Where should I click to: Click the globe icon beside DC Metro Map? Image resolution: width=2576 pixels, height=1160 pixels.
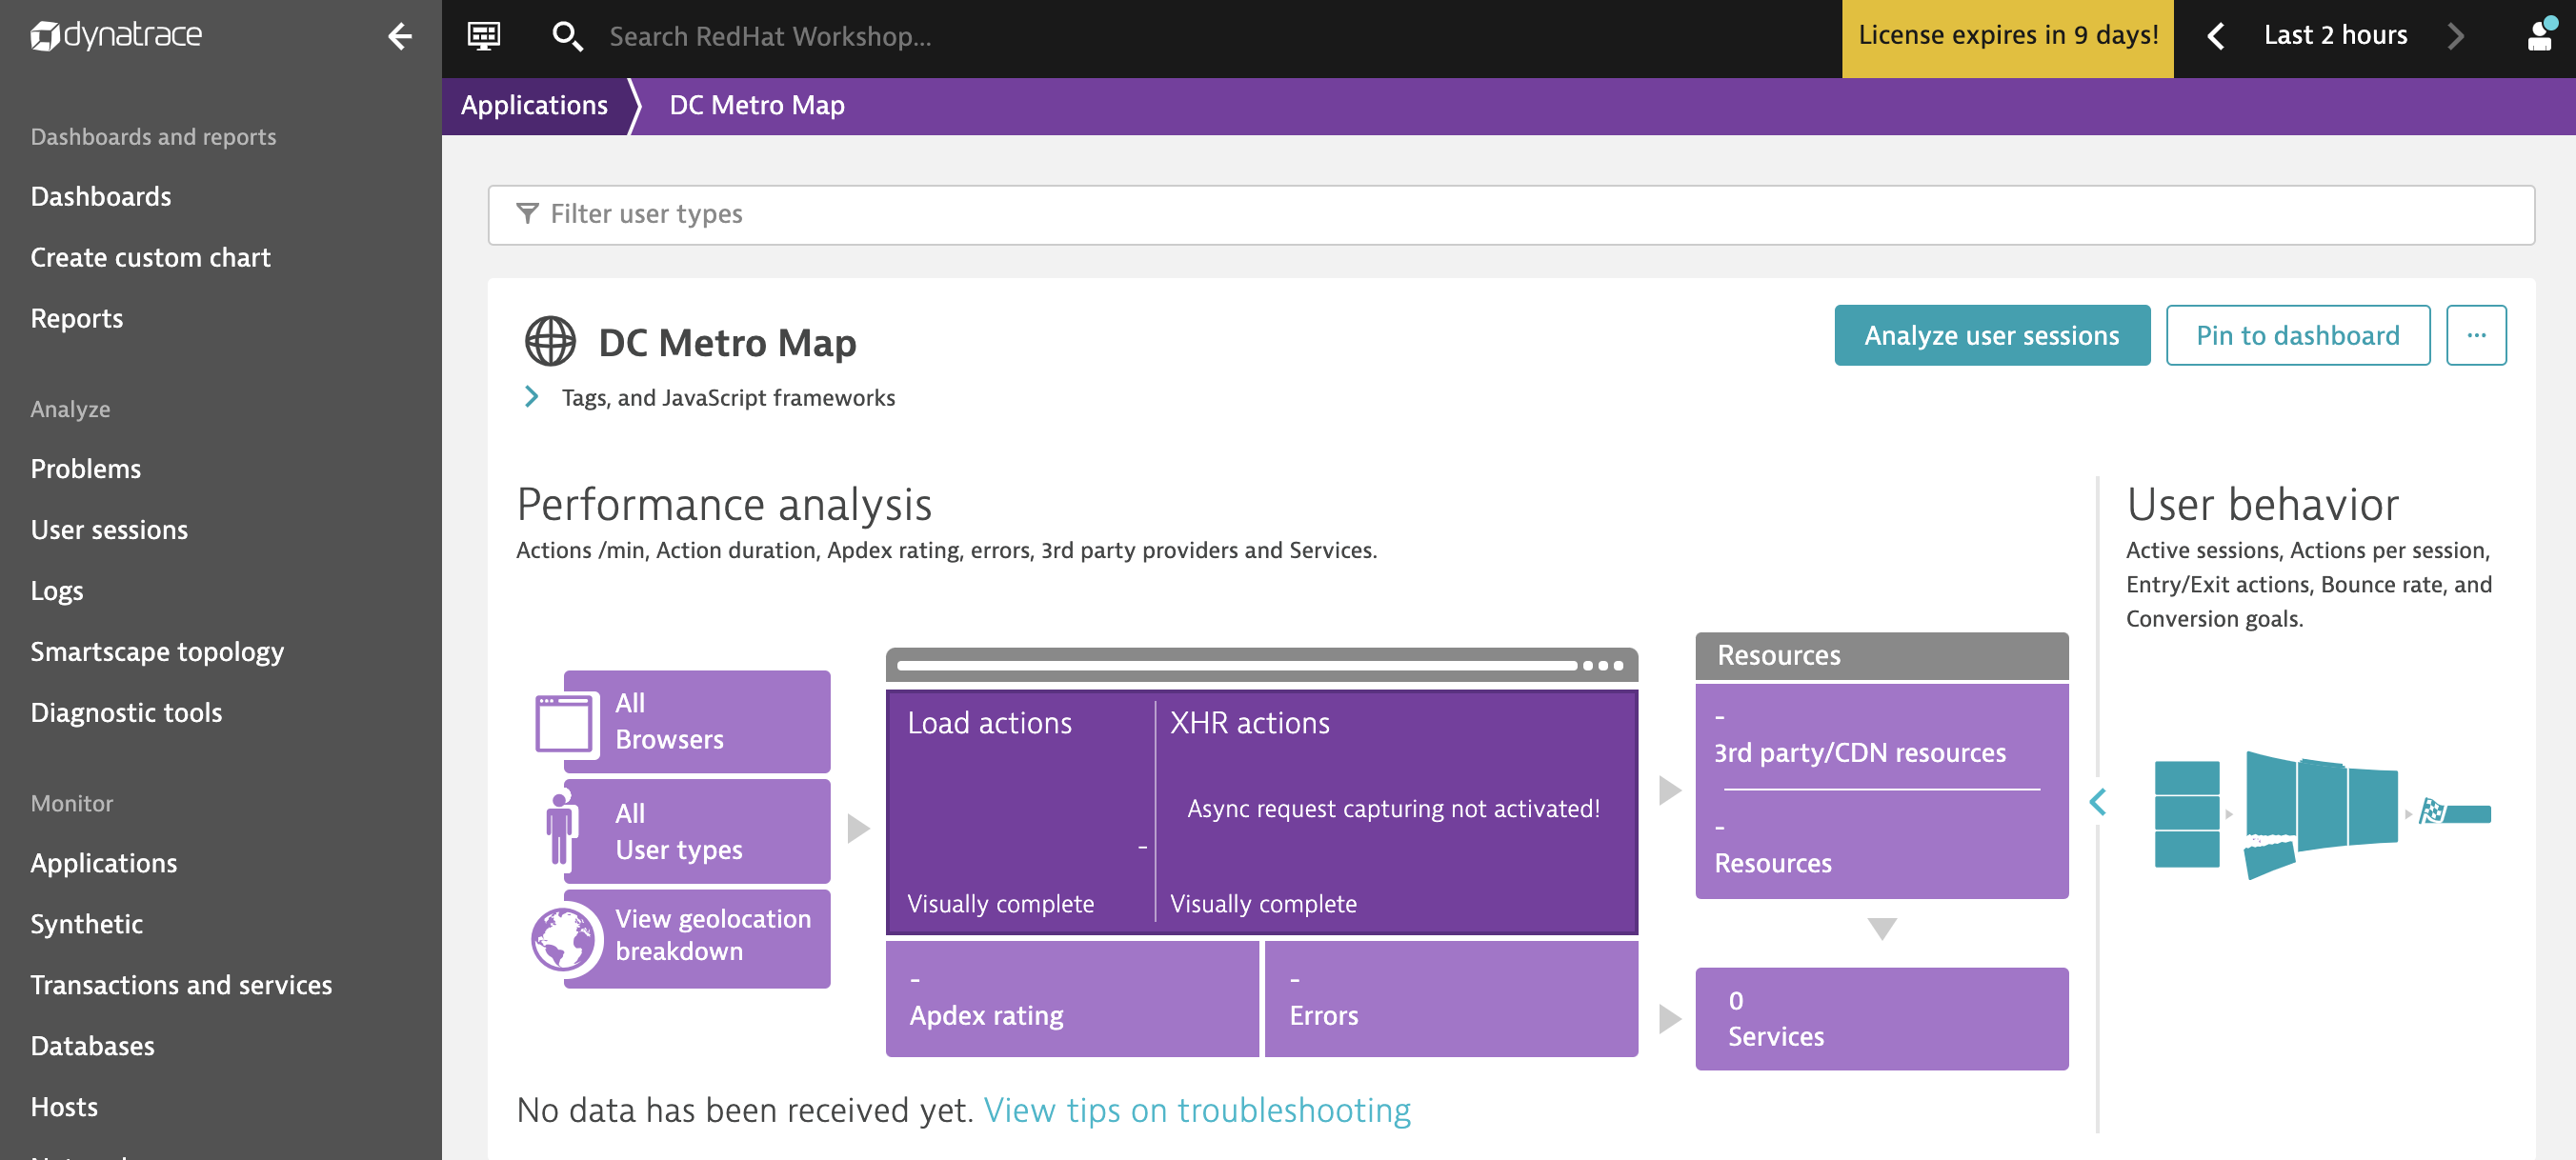coord(550,341)
